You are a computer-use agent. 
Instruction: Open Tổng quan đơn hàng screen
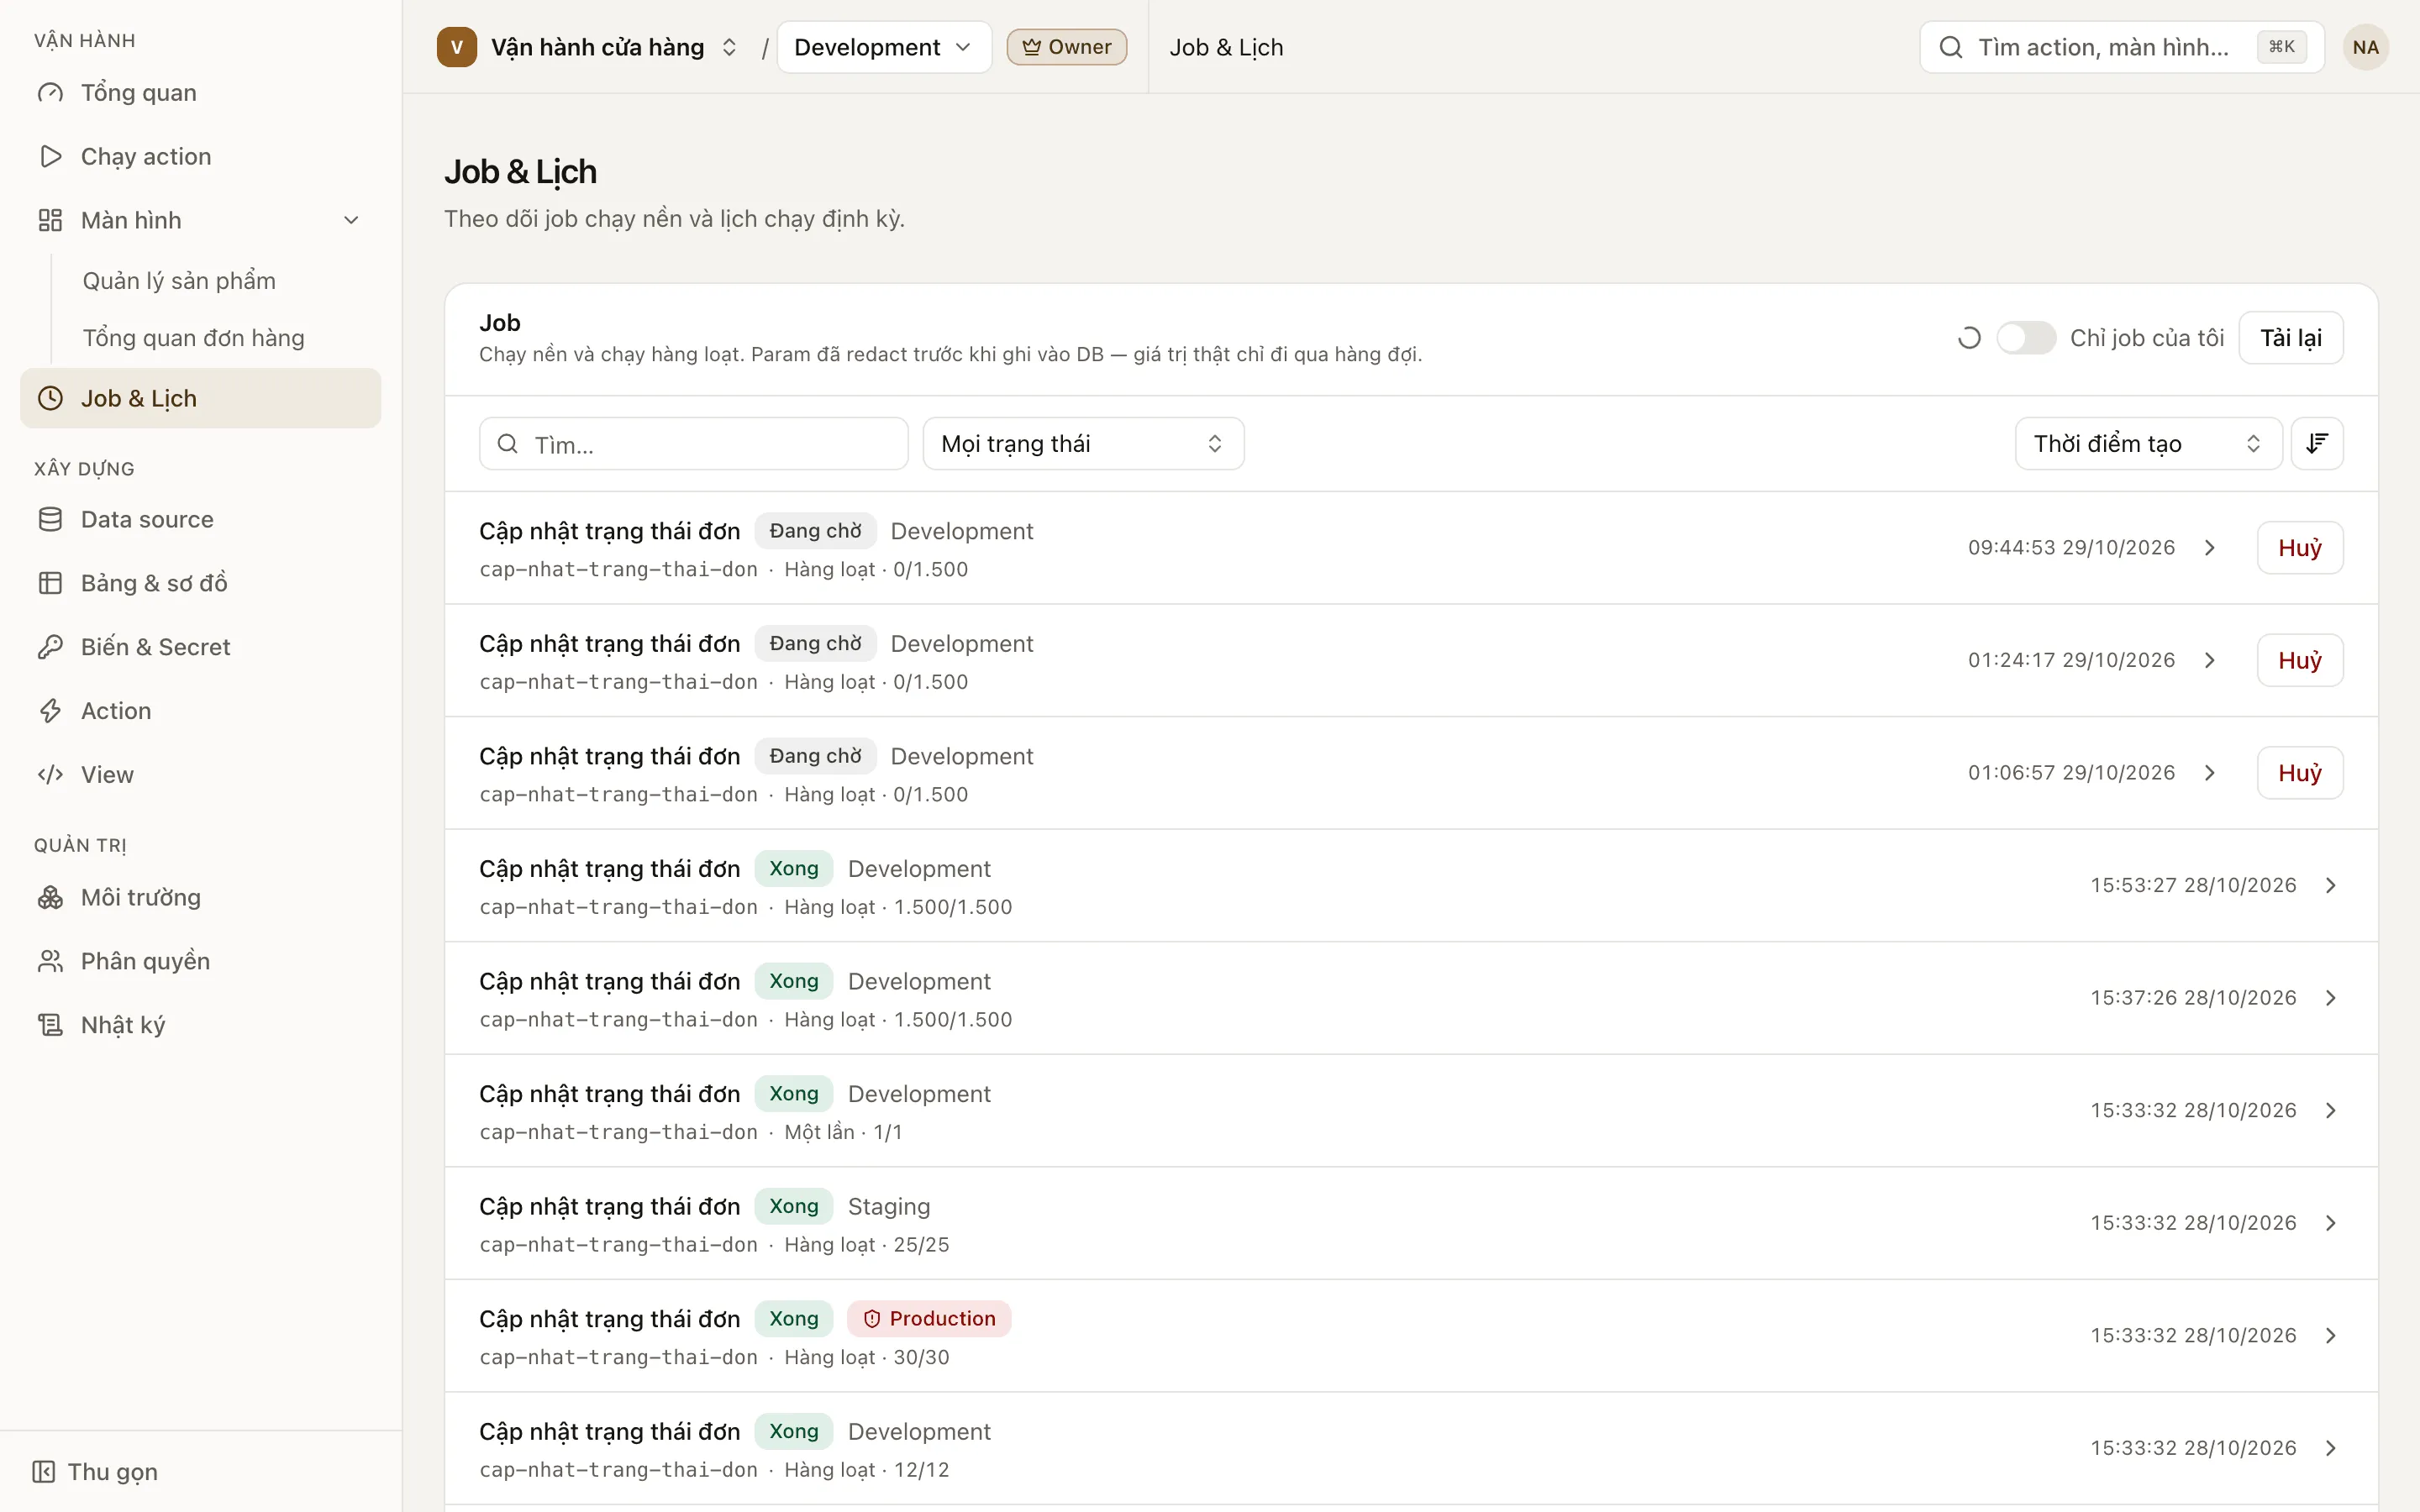pos(193,338)
